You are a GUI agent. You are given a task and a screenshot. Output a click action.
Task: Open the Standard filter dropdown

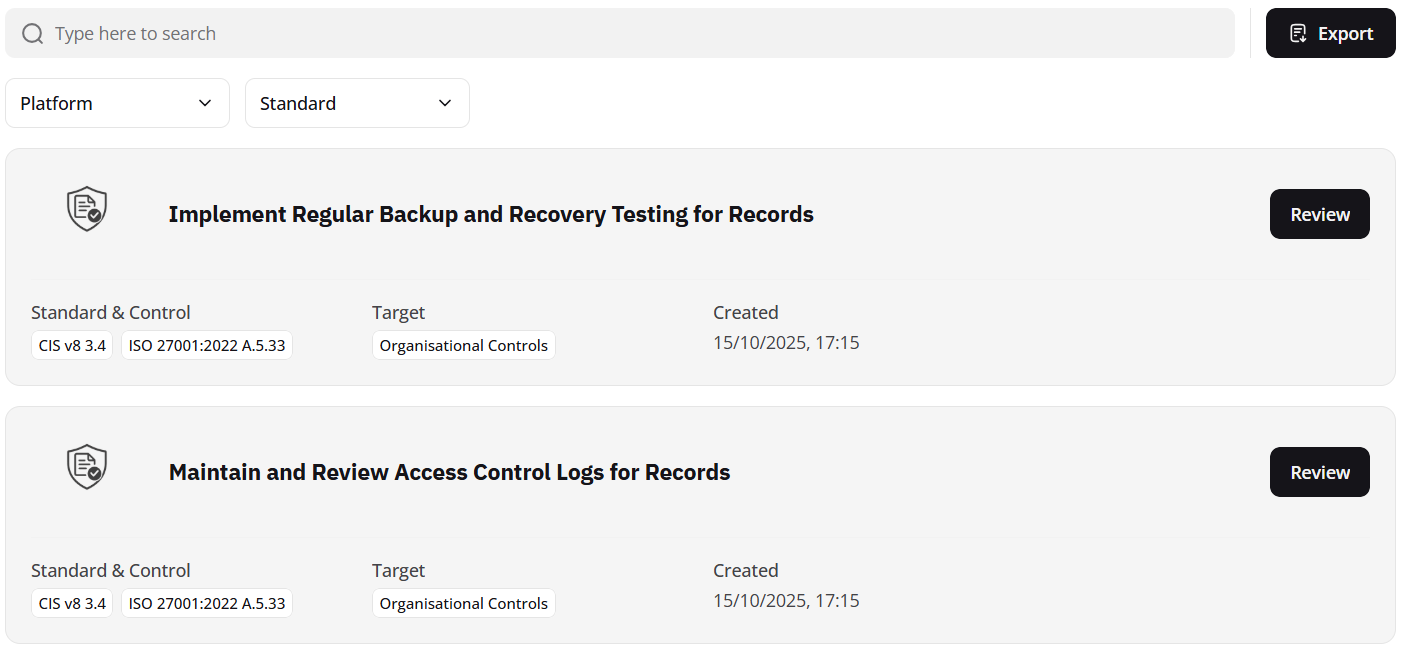357,103
